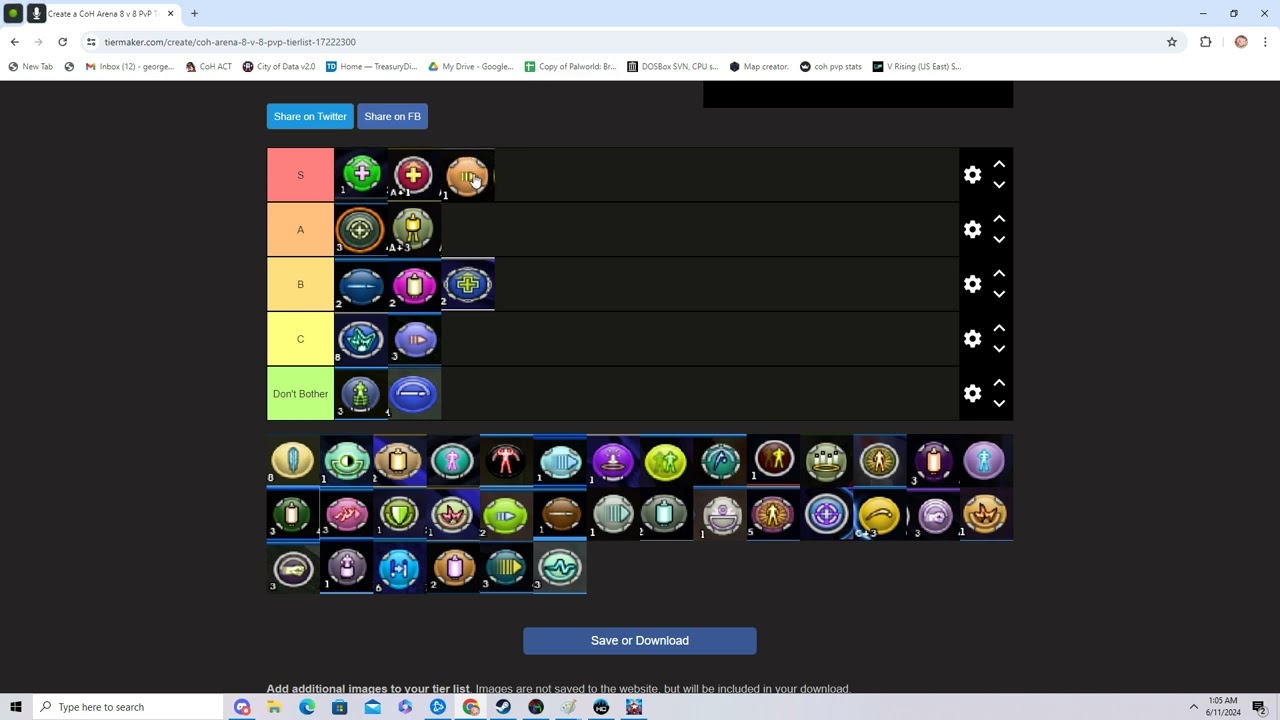Pick the yellow curved line icon
The height and width of the screenshot is (720, 1280).
pos(879,514)
